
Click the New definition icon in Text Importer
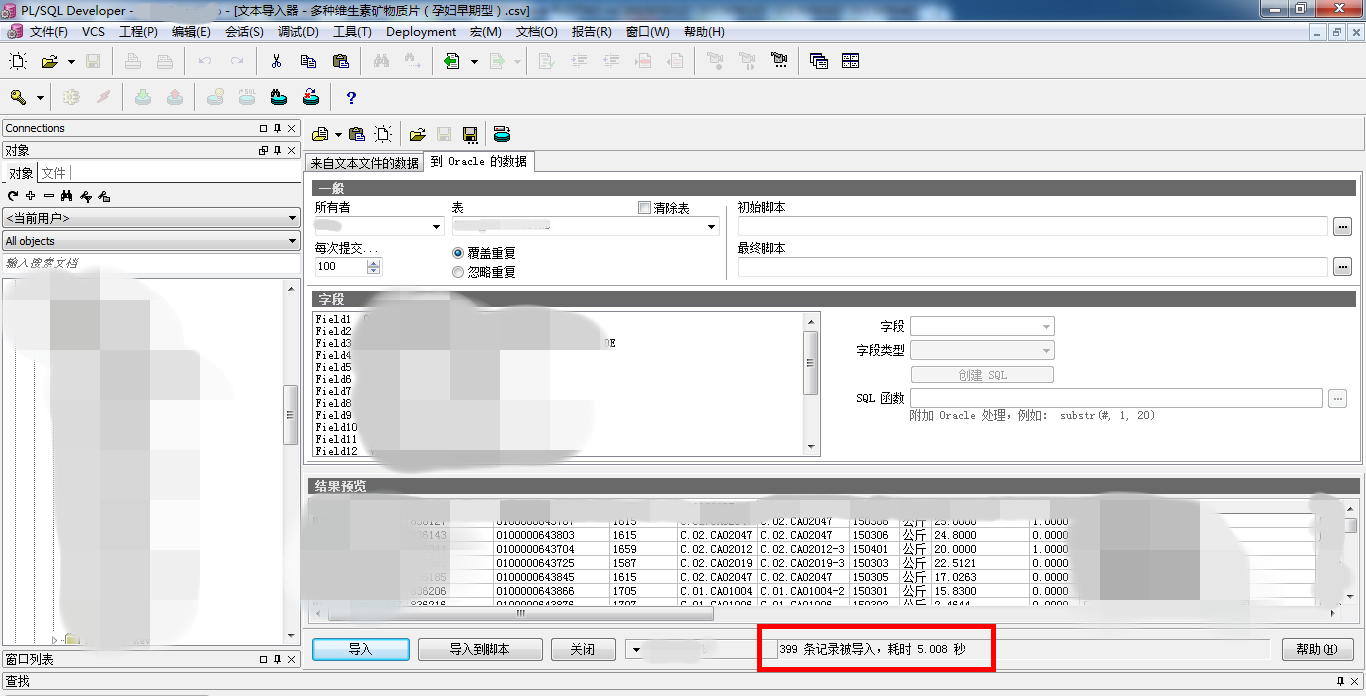click(x=383, y=134)
